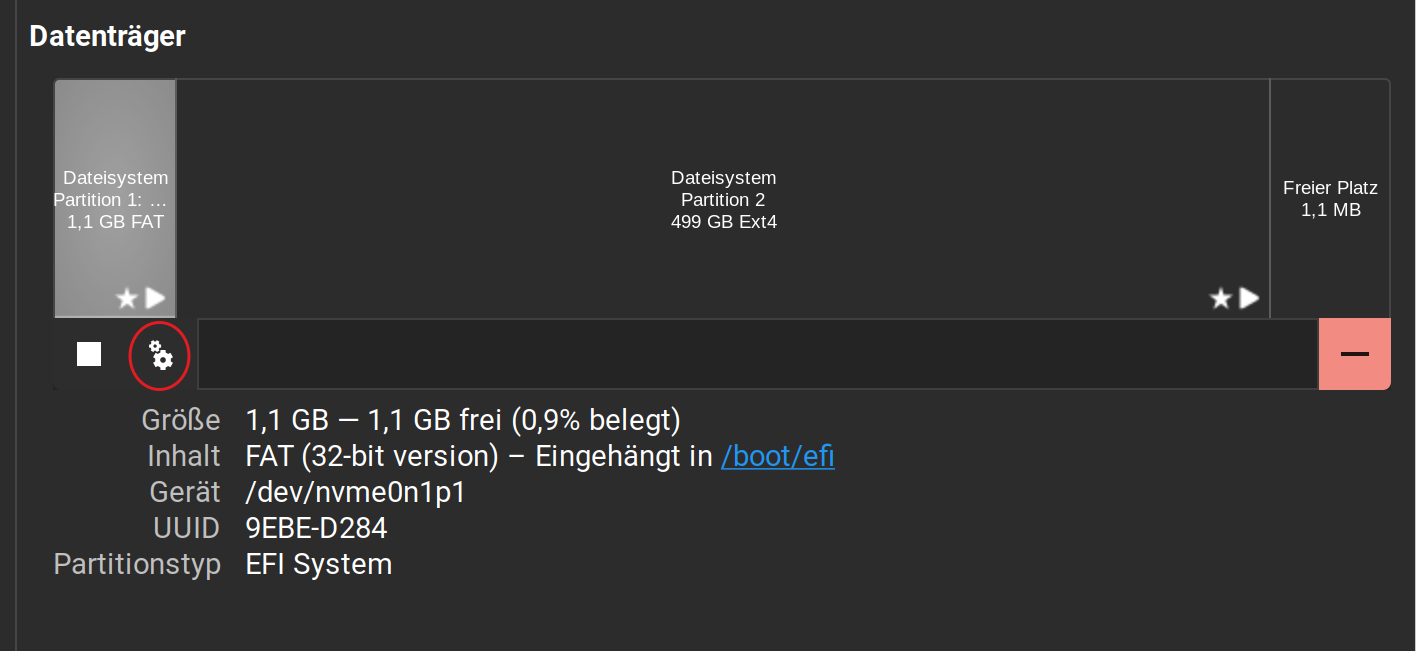
Task: Click the UUID value 9EBE-D284
Action: pyautogui.click(x=316, y=528)
